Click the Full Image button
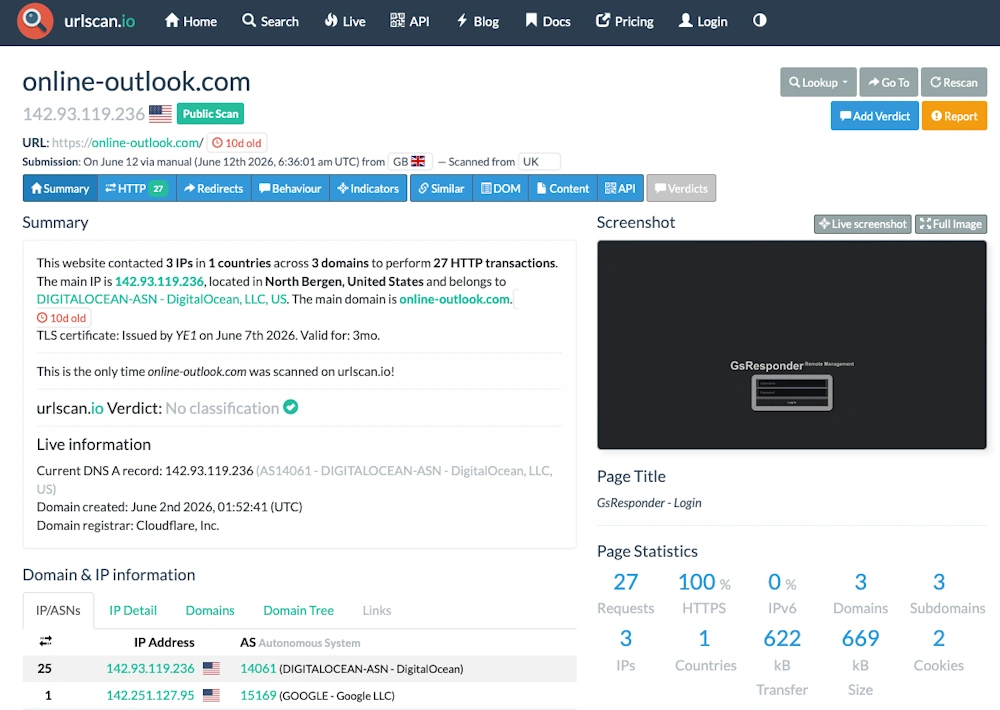Viewport: 1000px width, 710px height. pyautogui.click(x=951, y=224)
